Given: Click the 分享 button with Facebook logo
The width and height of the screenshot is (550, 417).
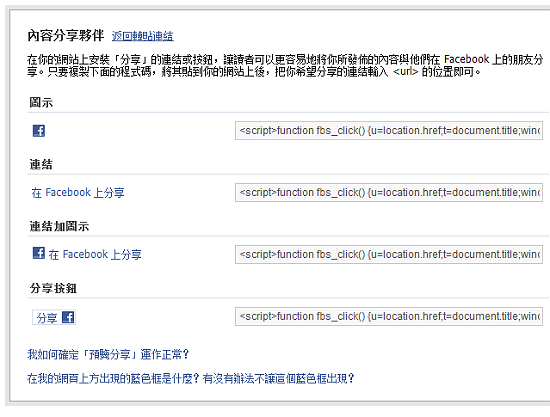Looking at the screenshot, I should [54, 317].
